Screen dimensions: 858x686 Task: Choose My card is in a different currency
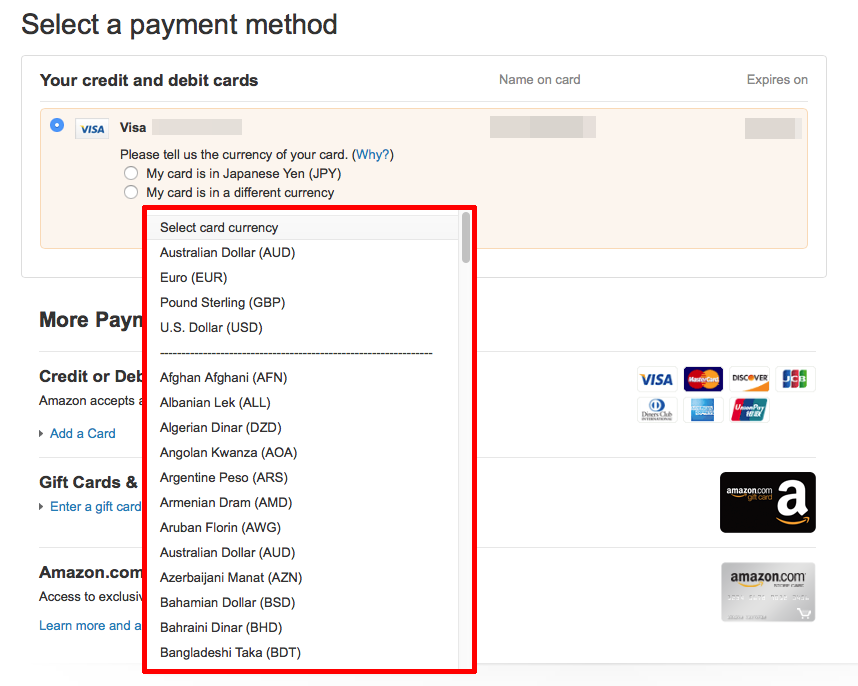[x=131, y=193]
